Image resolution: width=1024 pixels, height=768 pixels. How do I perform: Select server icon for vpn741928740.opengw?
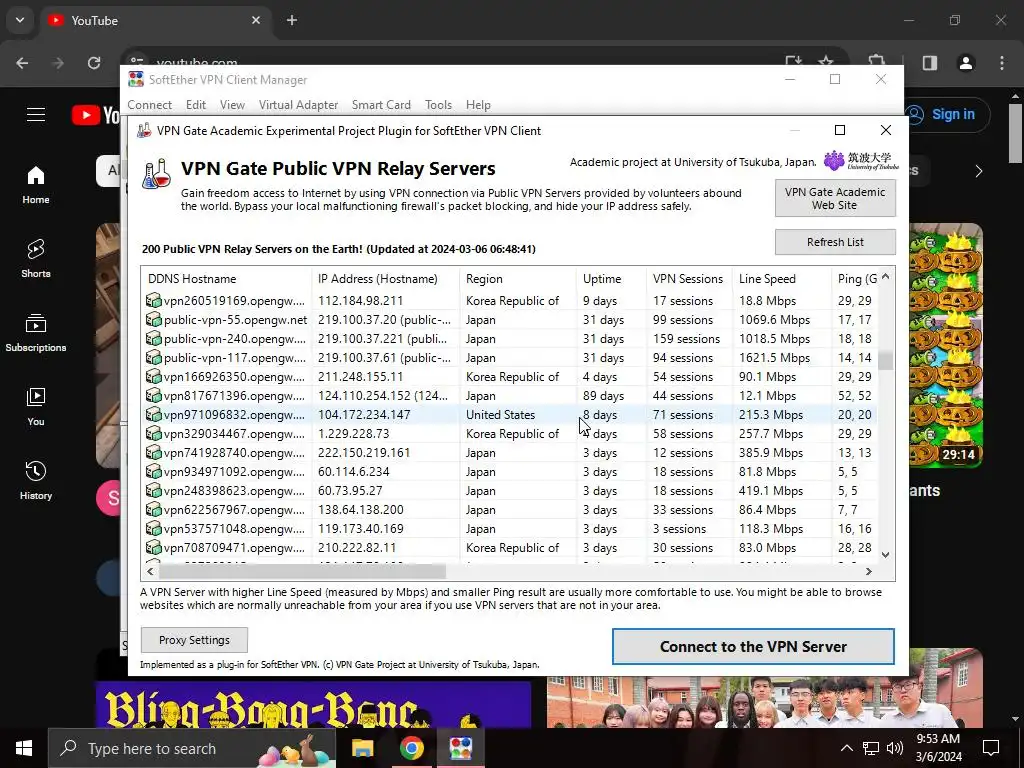pyautogui.click(x=153, y=452)
